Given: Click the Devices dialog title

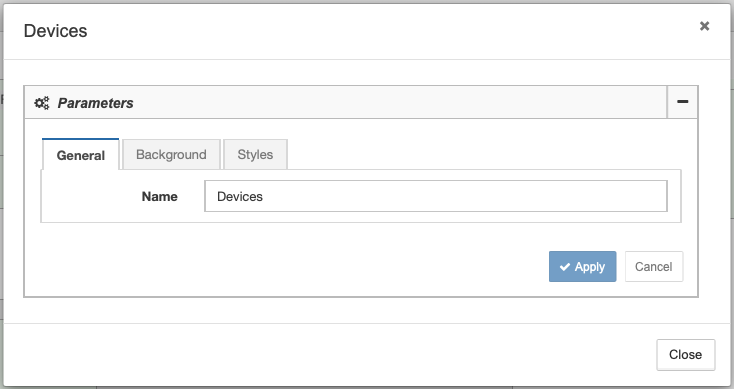Looking at the screenshot, I should coord(56,31).
